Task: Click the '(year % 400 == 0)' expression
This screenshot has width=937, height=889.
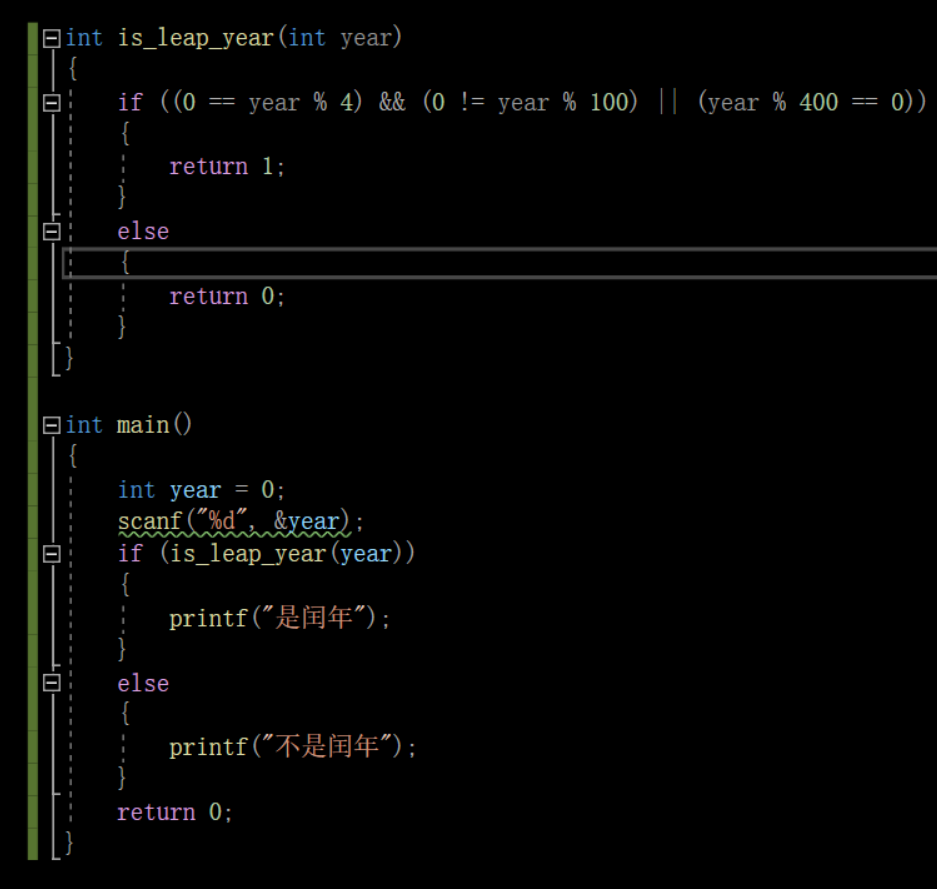Action: click(x=806, y=103)
